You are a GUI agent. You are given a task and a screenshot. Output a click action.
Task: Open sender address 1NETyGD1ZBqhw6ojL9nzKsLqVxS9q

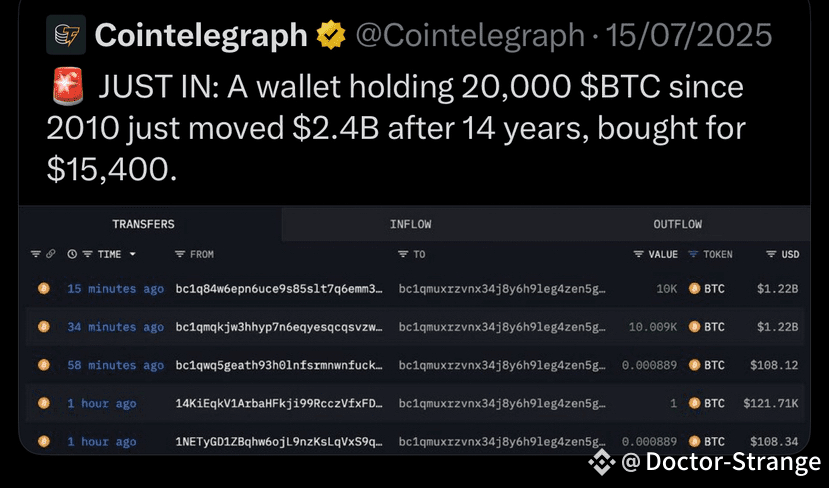pos(279,441)
